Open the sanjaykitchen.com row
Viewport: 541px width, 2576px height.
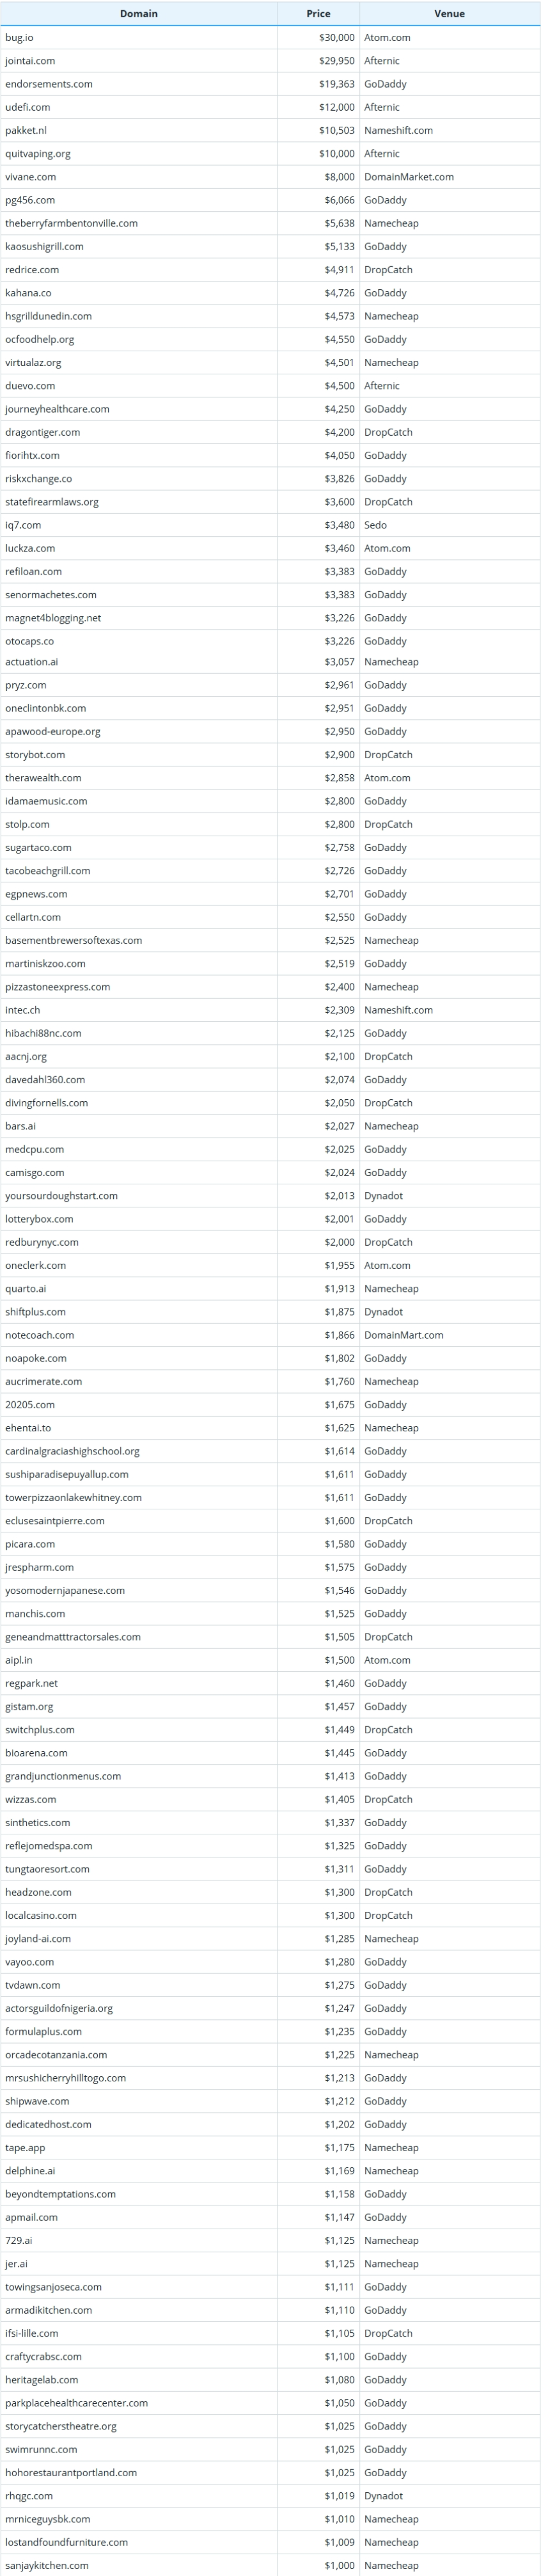[270, 2565]
